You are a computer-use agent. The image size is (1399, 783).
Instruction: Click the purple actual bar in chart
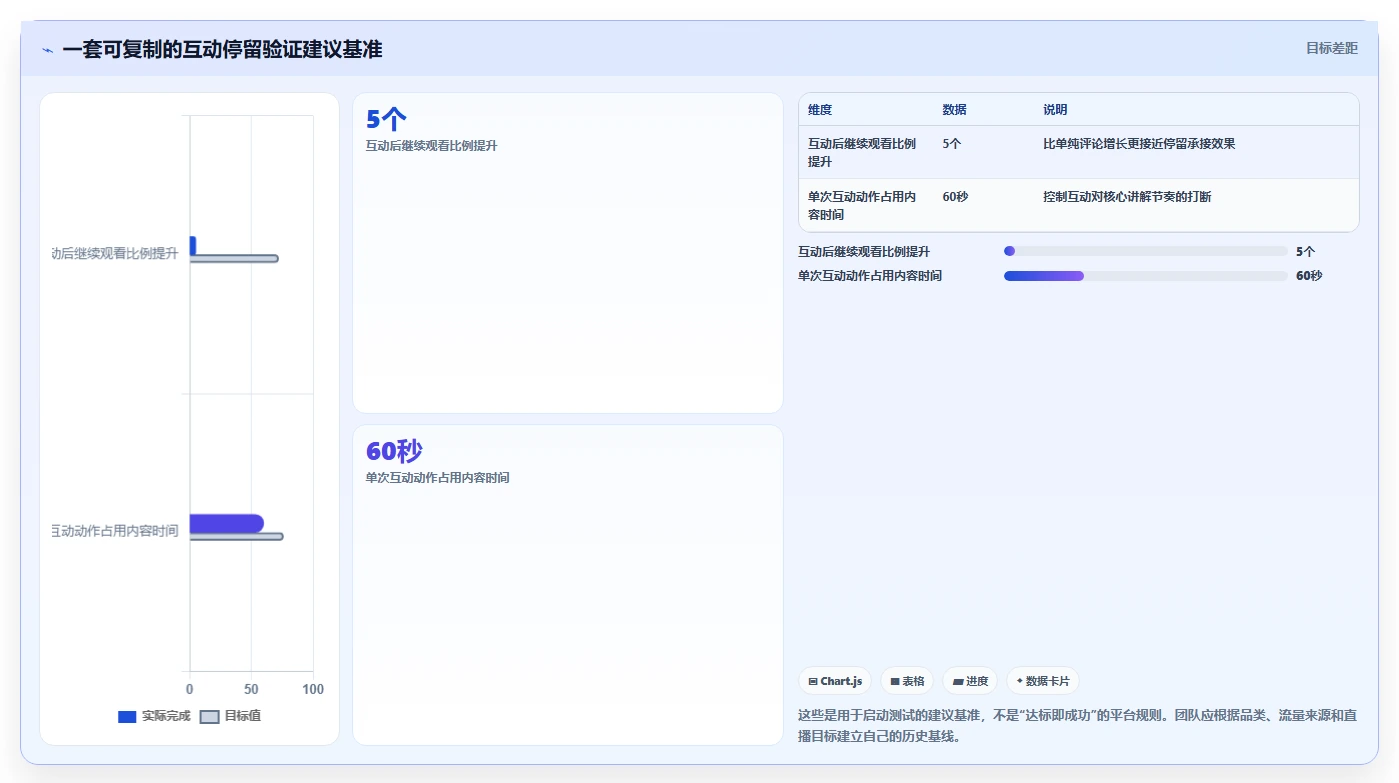tap(226, 523)
